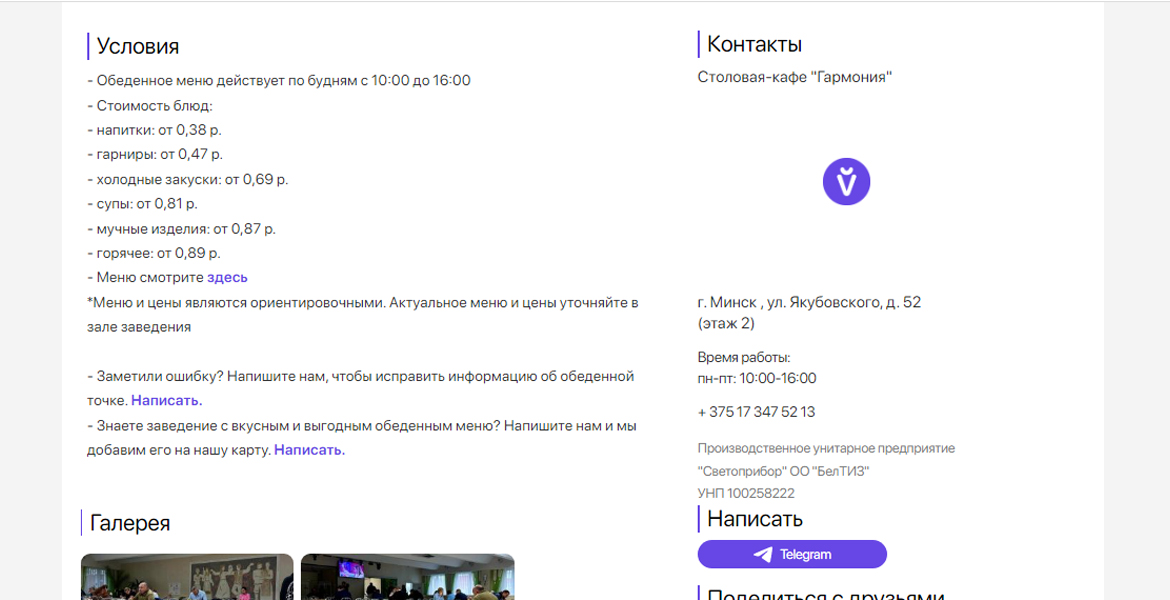Click the "Поделиться с друзьями" heading
Image resolution: width=1170 pixels, height=600 pixels.
[x=826, y=595]
